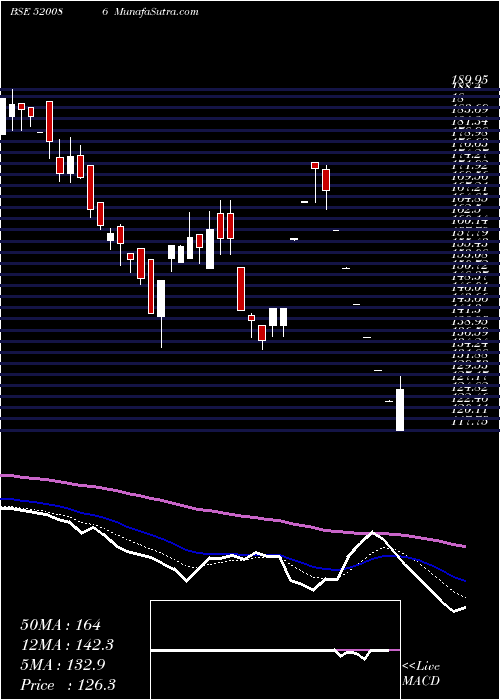Image resolution: width=500 pixels, height=700 pixels.
Task: Click the 124.82 price axis label
Action: (x=469, y=388)
